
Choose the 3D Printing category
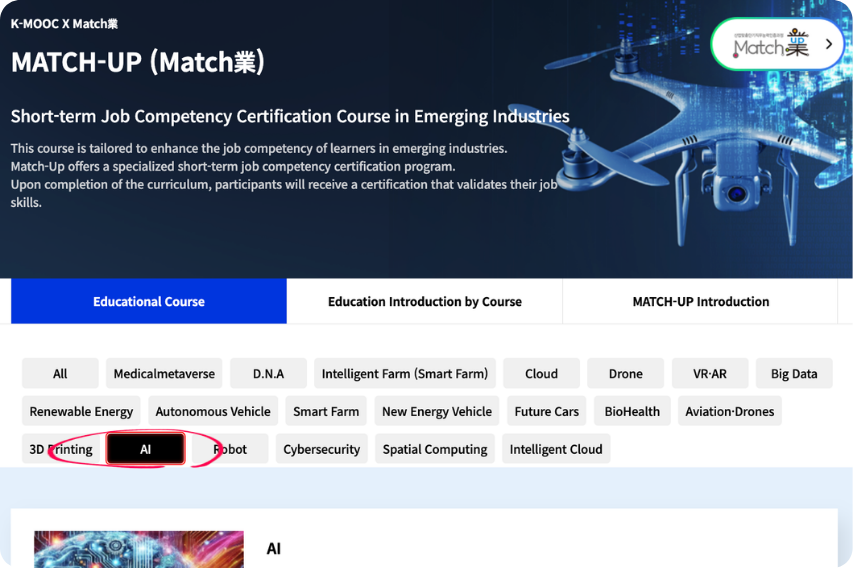click(x=61, y=449)
